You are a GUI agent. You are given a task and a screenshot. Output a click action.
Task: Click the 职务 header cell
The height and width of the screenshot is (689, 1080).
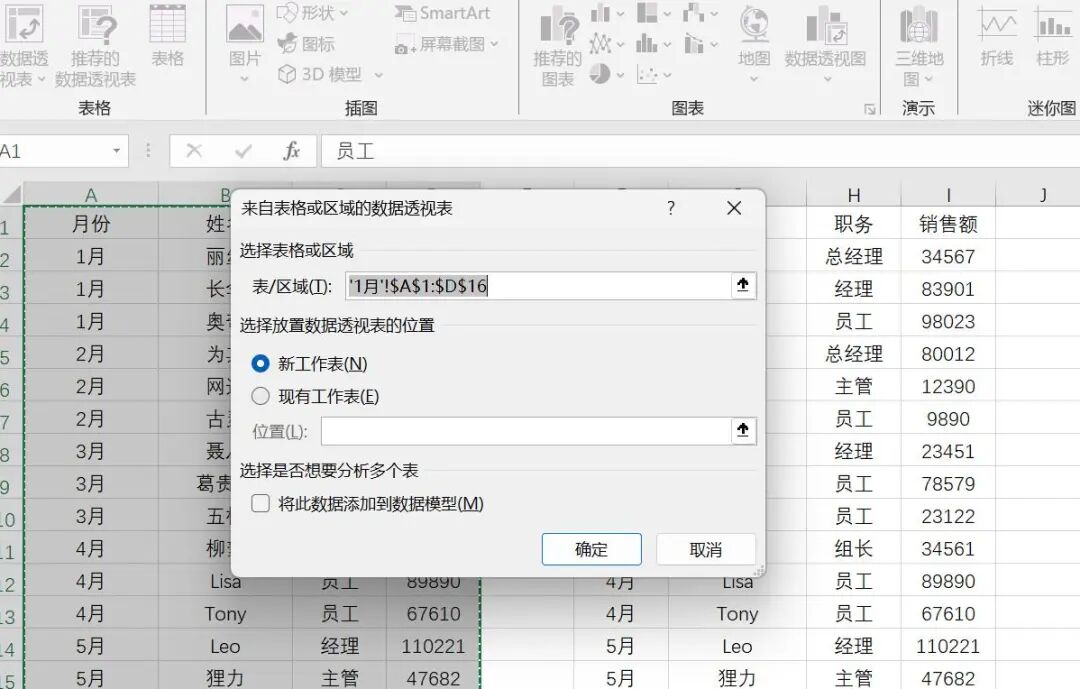[853, 223]
